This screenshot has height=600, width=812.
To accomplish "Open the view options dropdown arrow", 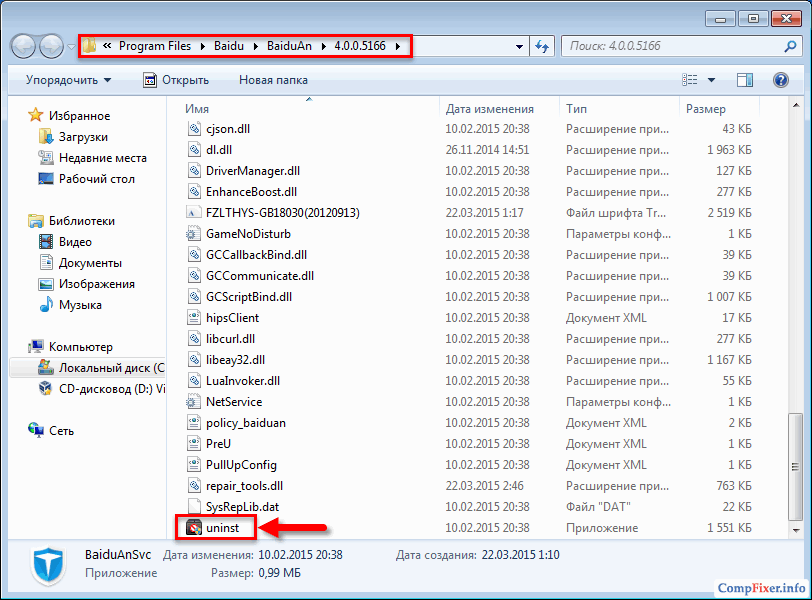I will coord(712,80).
